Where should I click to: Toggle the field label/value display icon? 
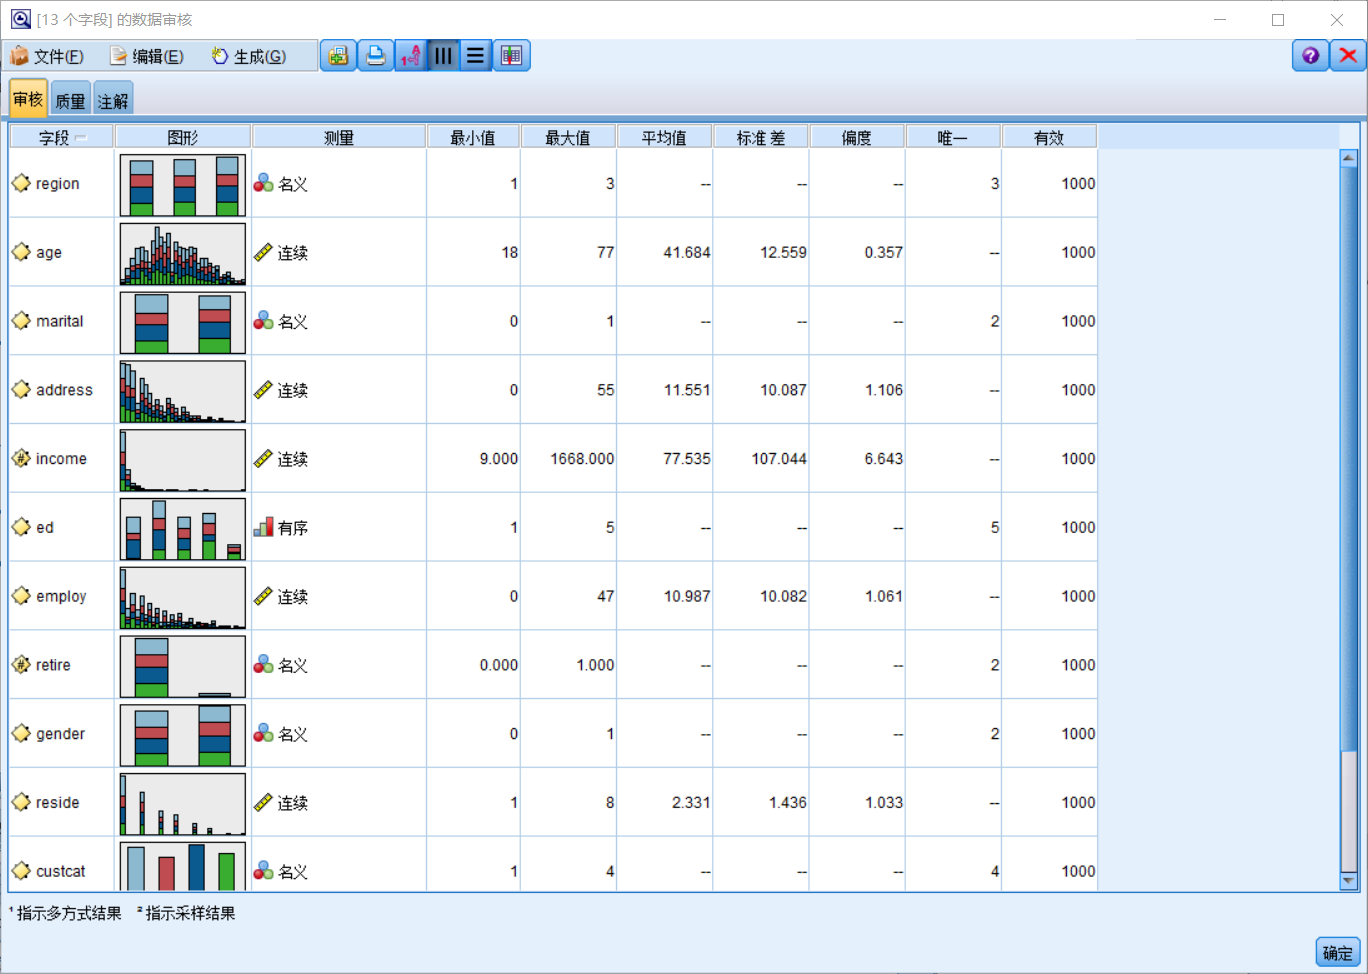pyautogui.click(x=411, y=56)
